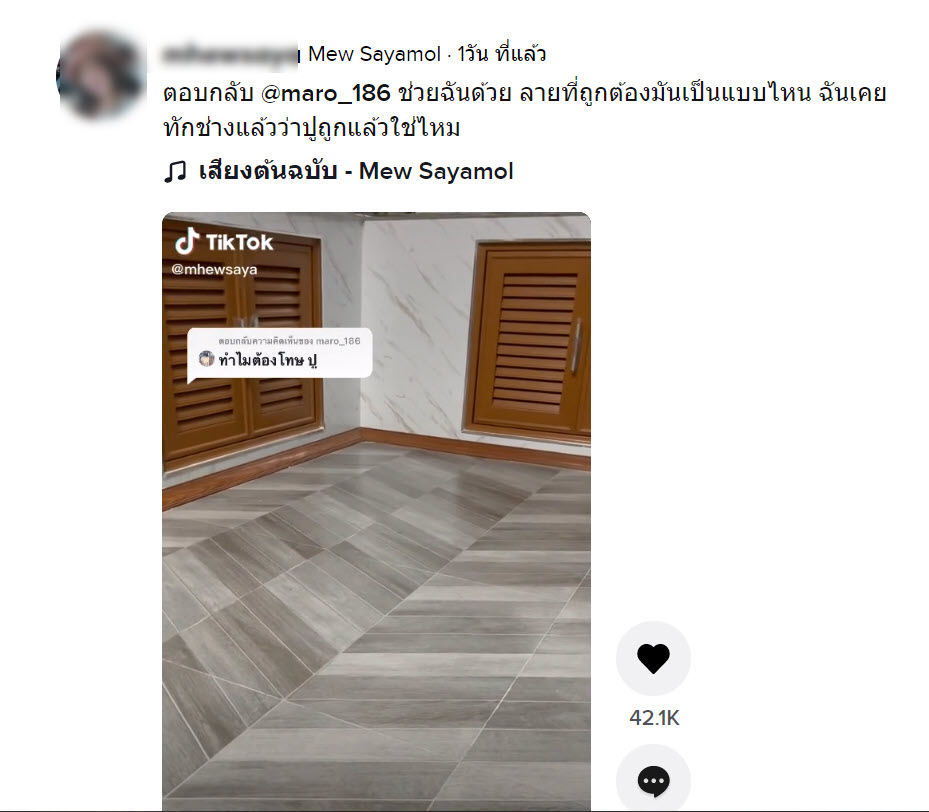Viewport: 929px width, 812px height.
Task: Click the reply-to-comment sticker on the video
Action: (280, 354)
